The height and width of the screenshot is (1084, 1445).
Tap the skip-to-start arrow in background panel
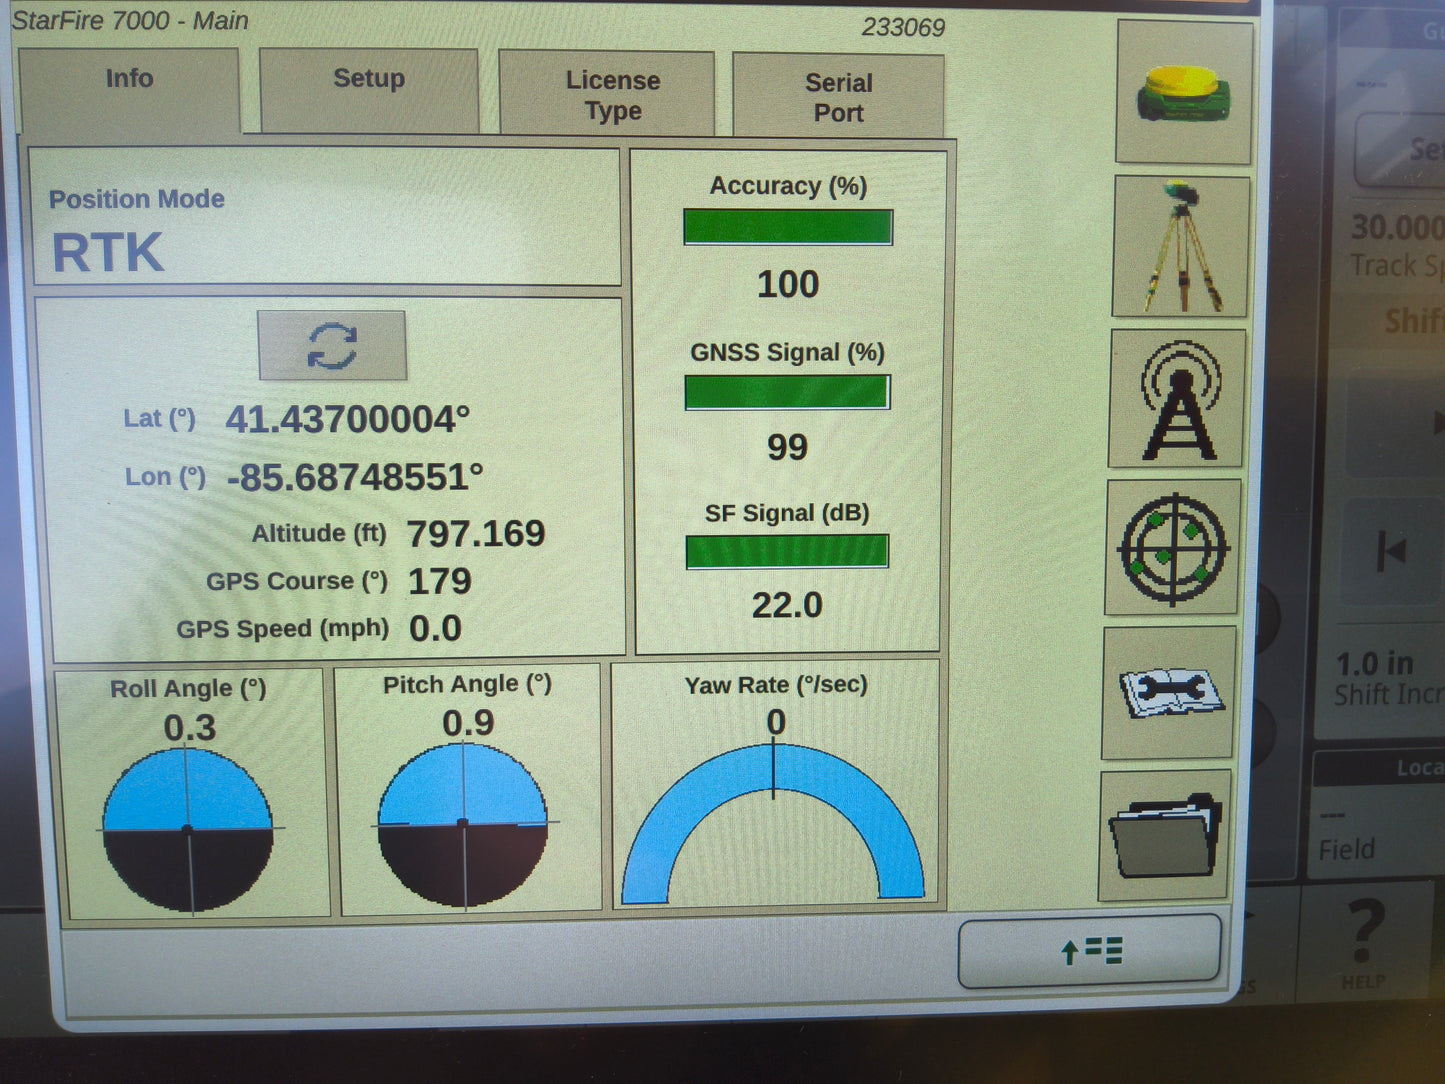pos(1391,551)
